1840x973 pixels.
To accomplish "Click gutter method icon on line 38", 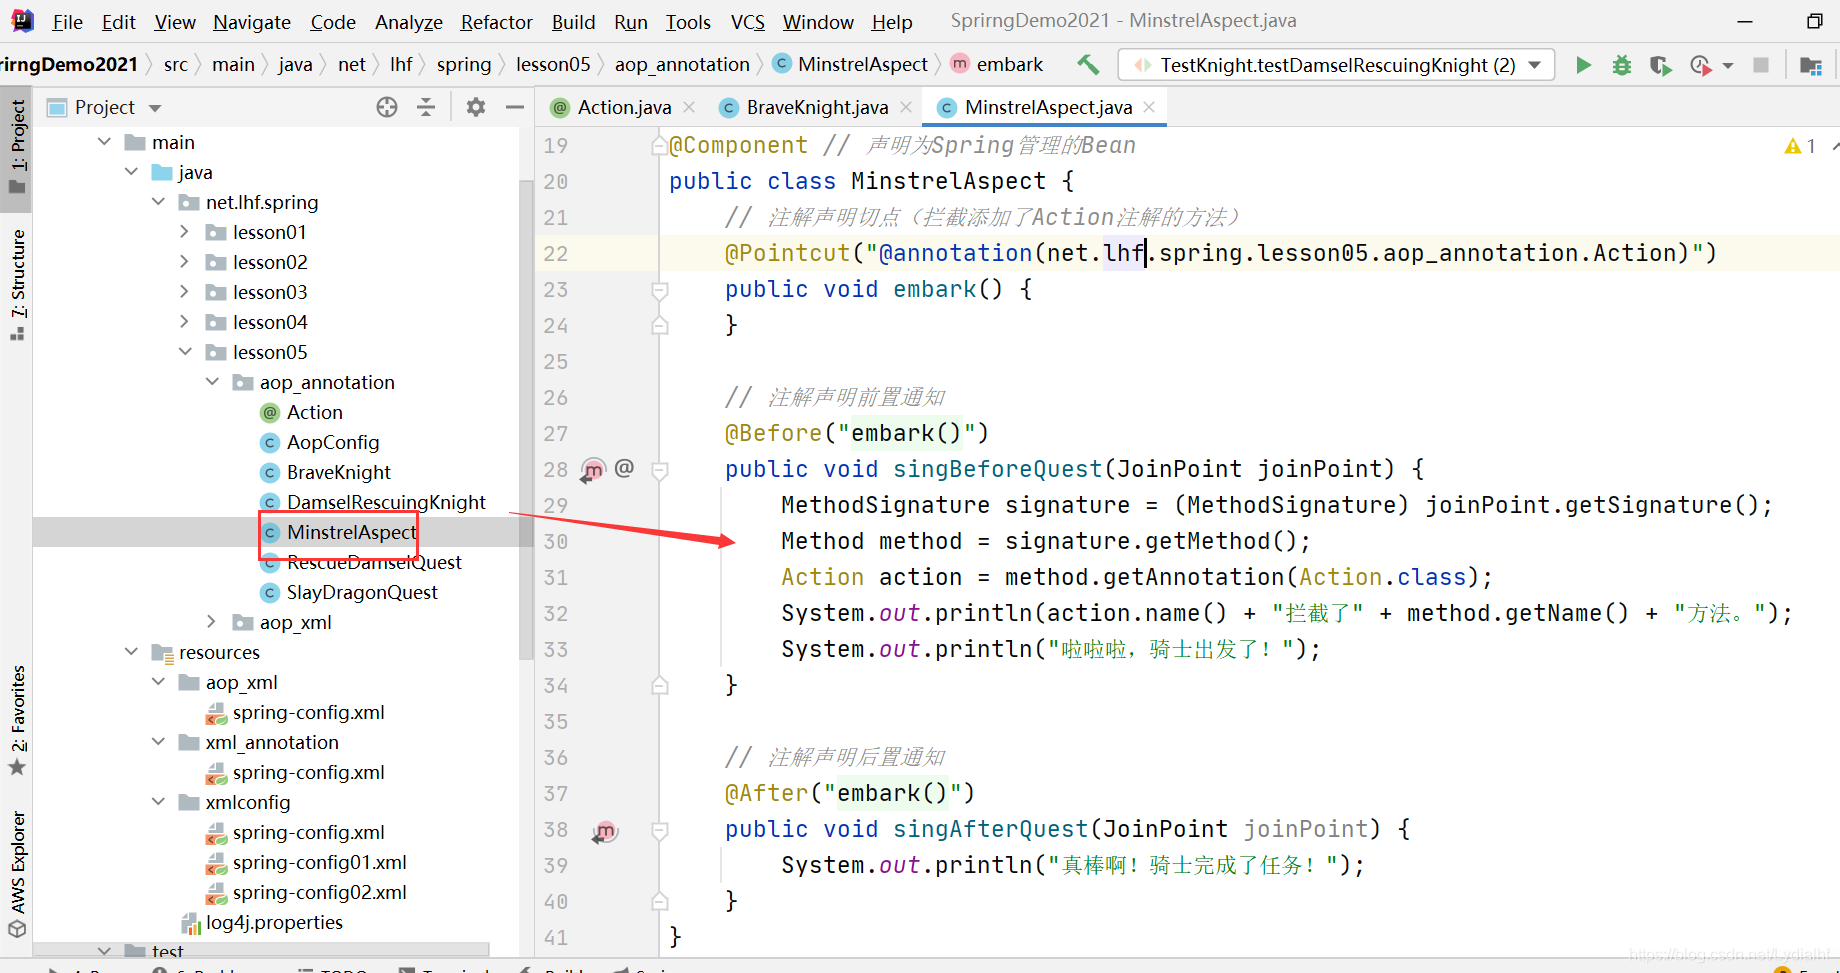I will click(604, 831).
